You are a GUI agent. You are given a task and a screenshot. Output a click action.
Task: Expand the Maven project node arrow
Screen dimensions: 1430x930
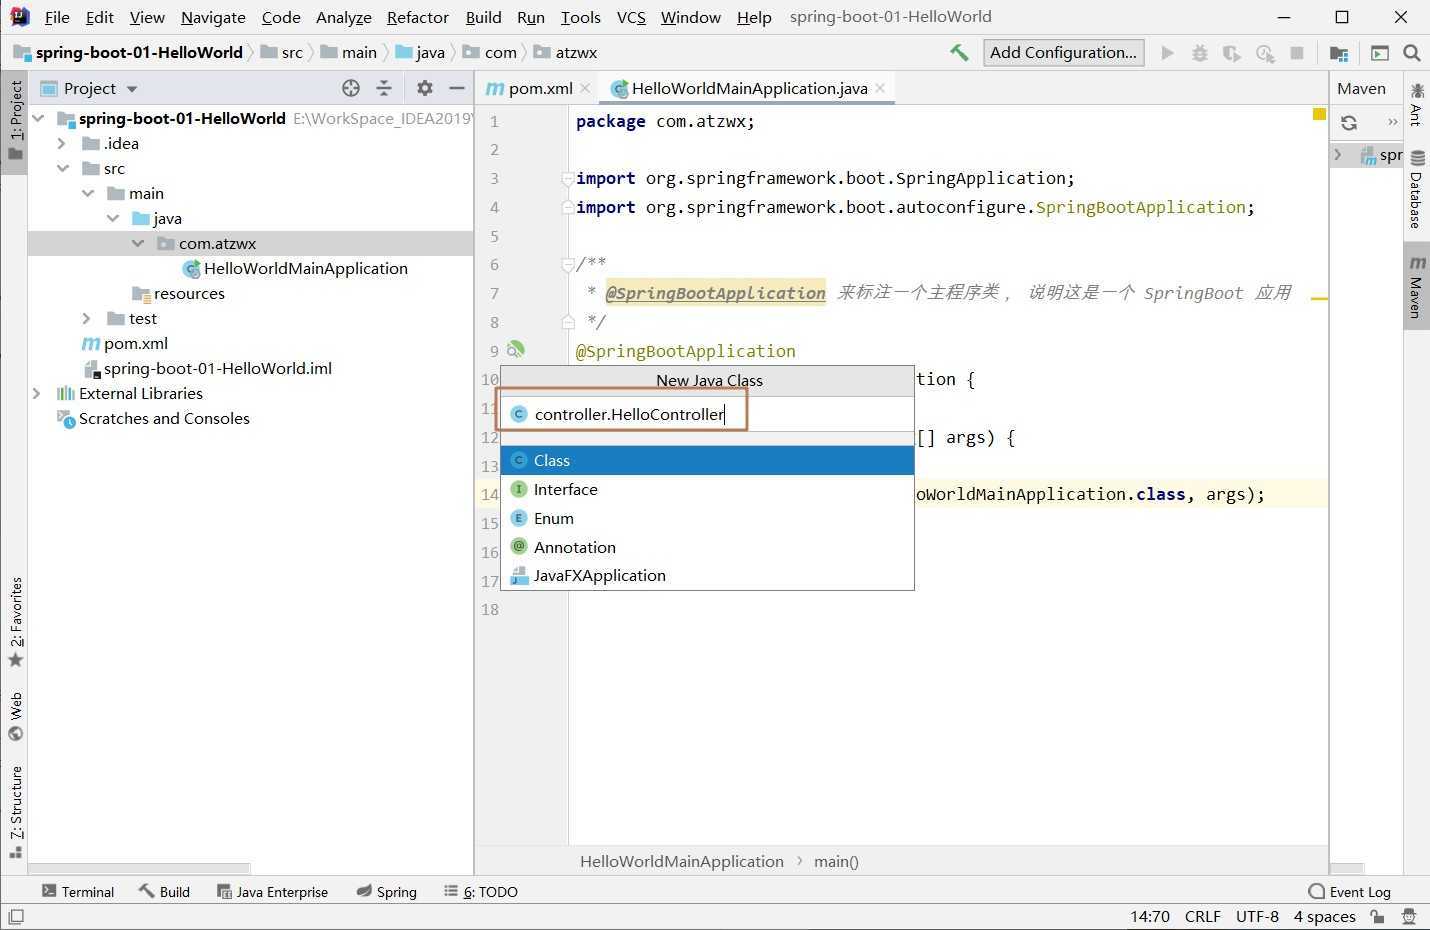click(1339, 155)
